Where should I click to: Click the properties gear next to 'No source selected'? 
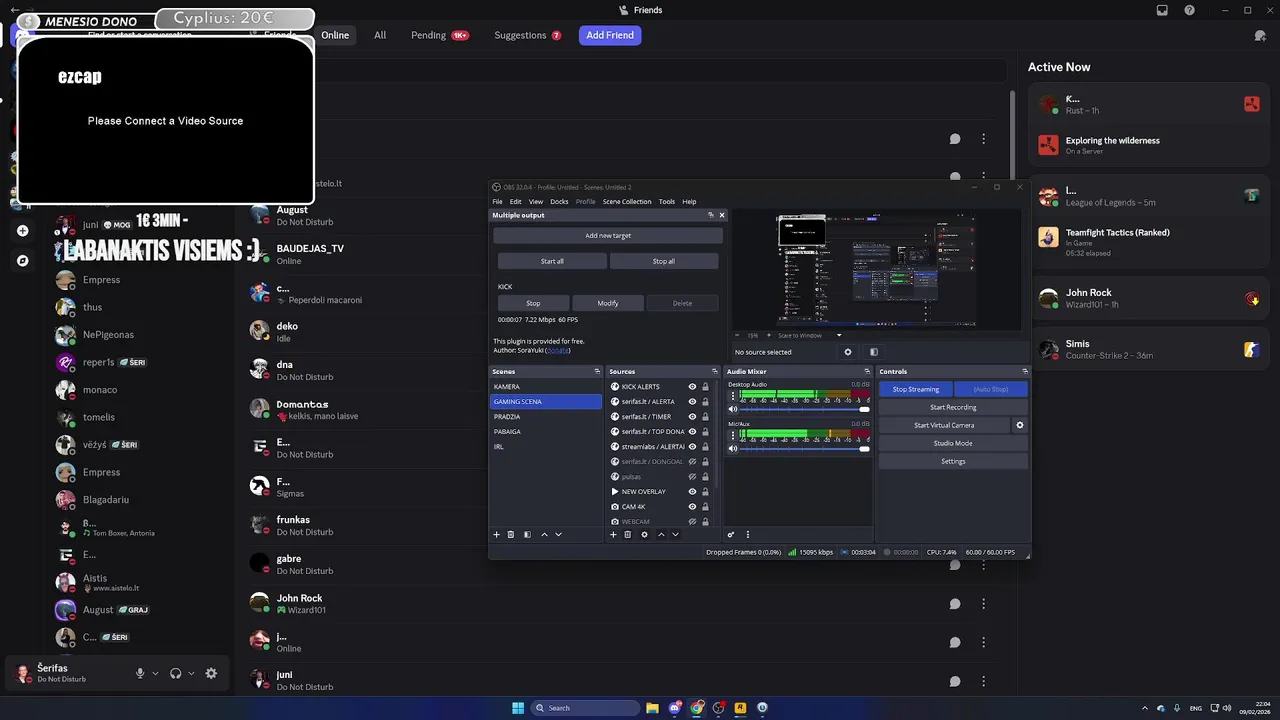848,352
